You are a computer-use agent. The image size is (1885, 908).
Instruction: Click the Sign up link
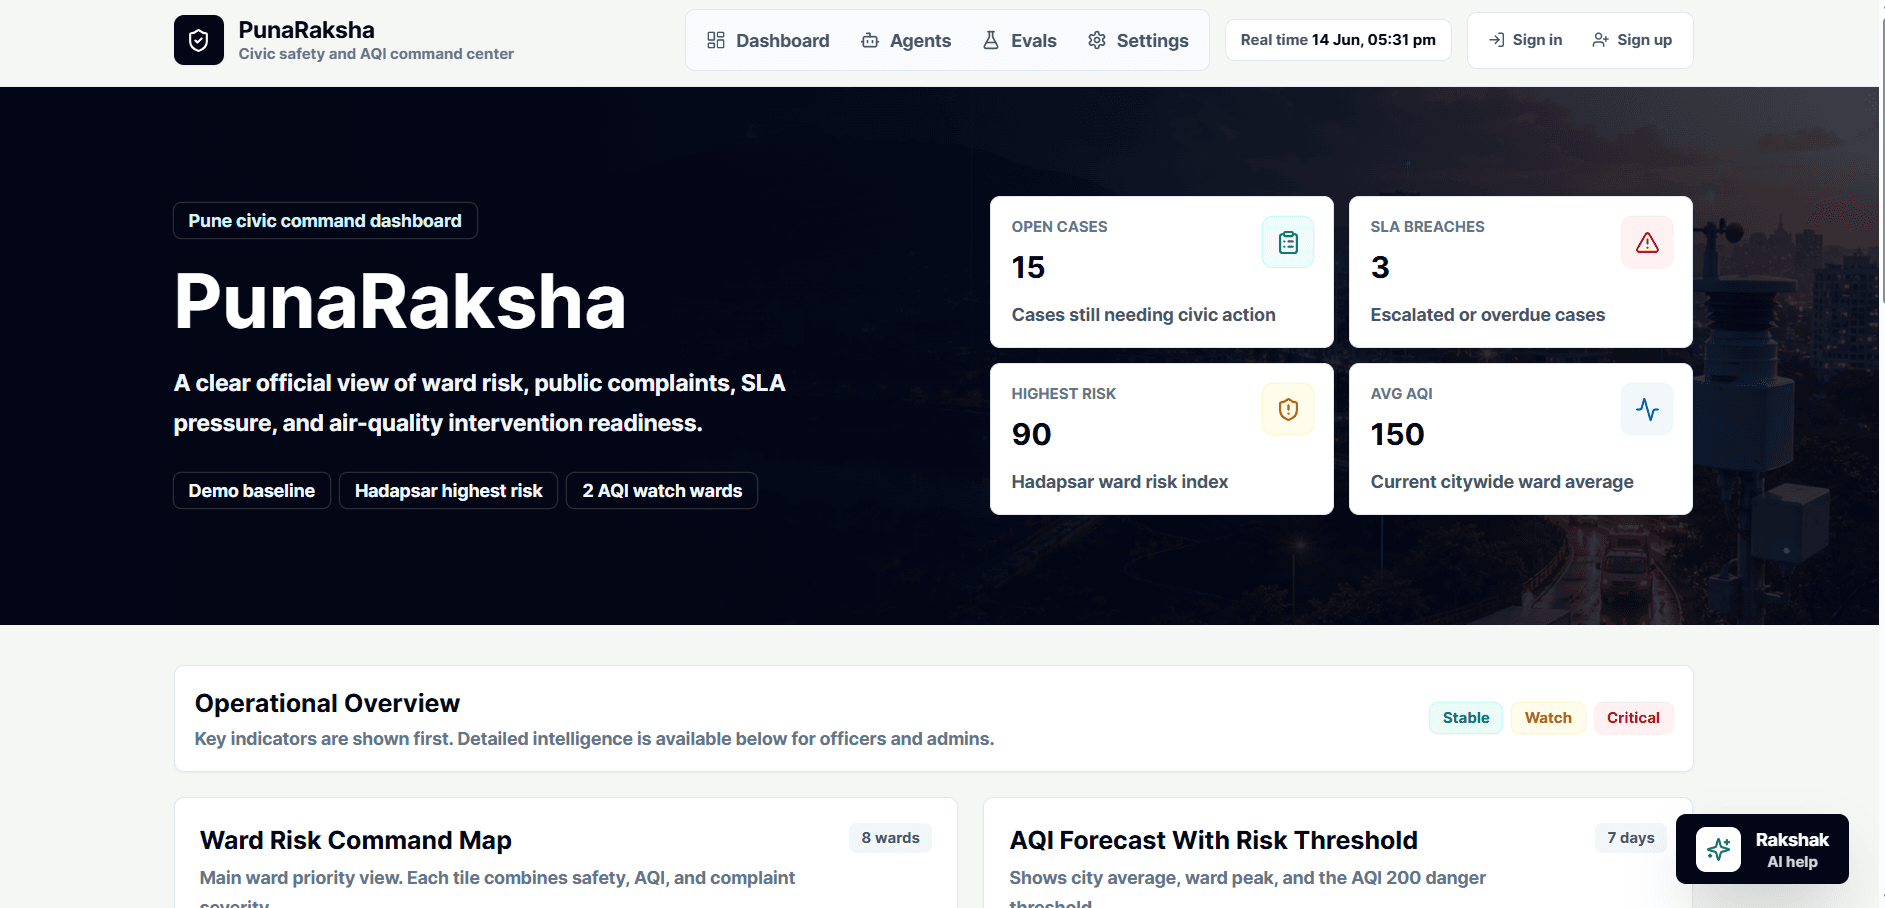point(1632,40)
